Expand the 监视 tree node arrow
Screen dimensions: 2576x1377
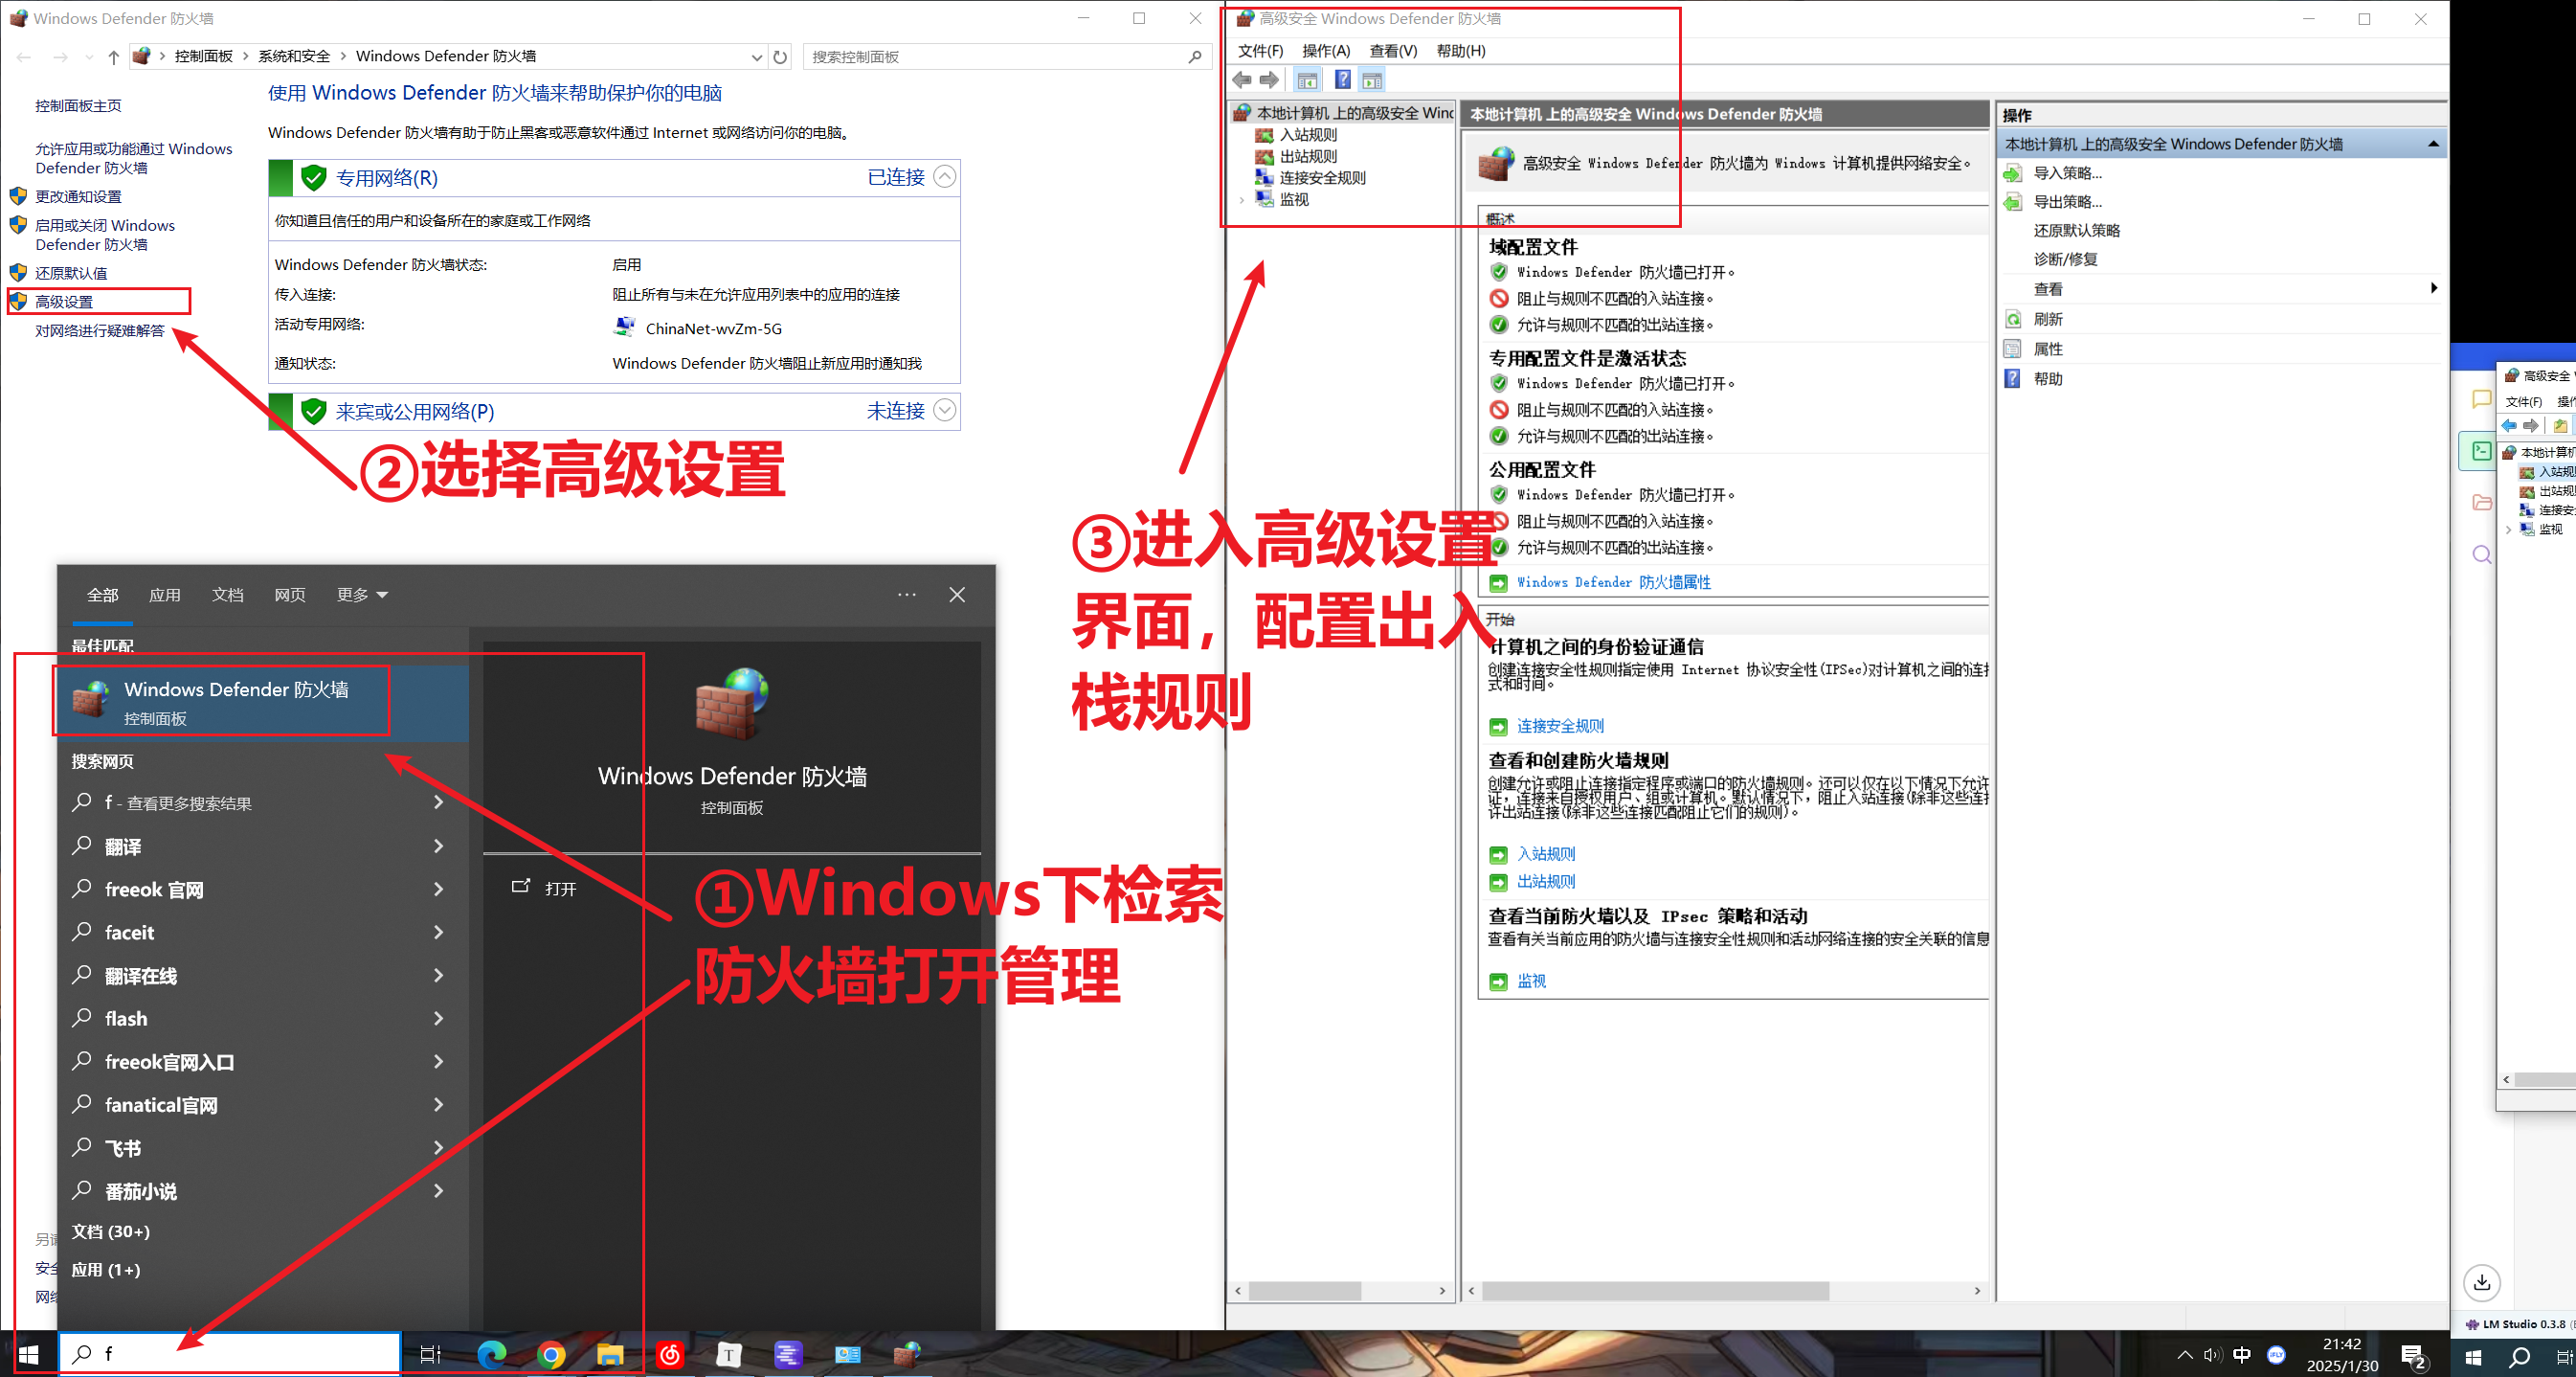(1242, 200)
